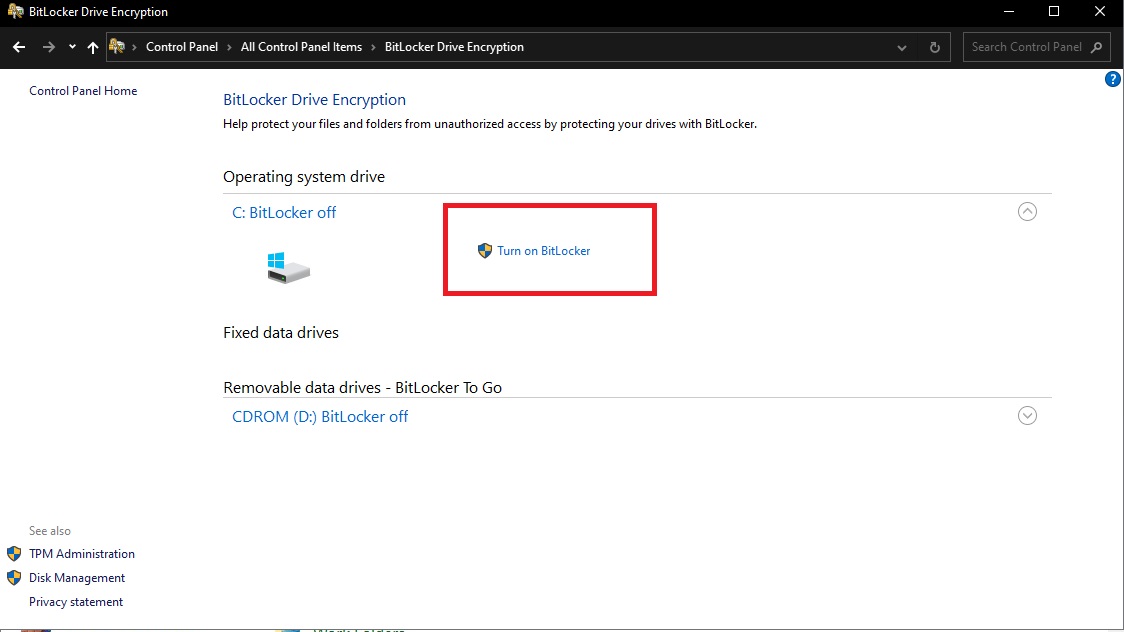
Task: Open CDROM (D:) BitLocker off heading
Action: (x=320, y=417)
